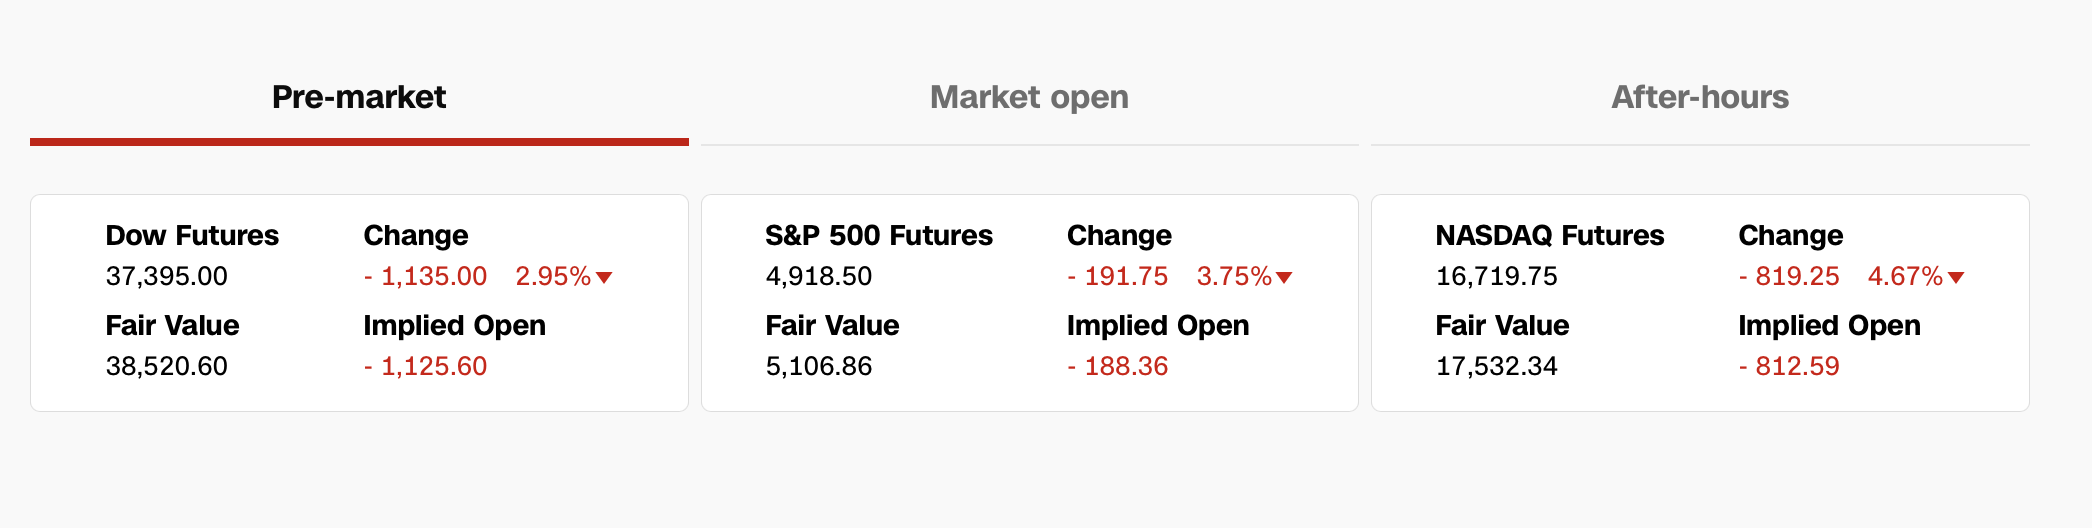Click NASDAQ implied open -812.59

click(1788, 366)
